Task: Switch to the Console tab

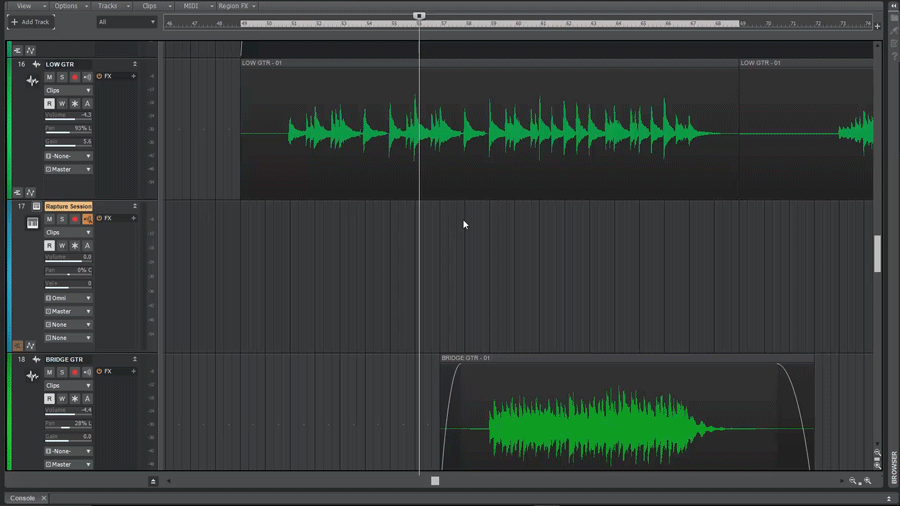Action: [x=22, y=498]
